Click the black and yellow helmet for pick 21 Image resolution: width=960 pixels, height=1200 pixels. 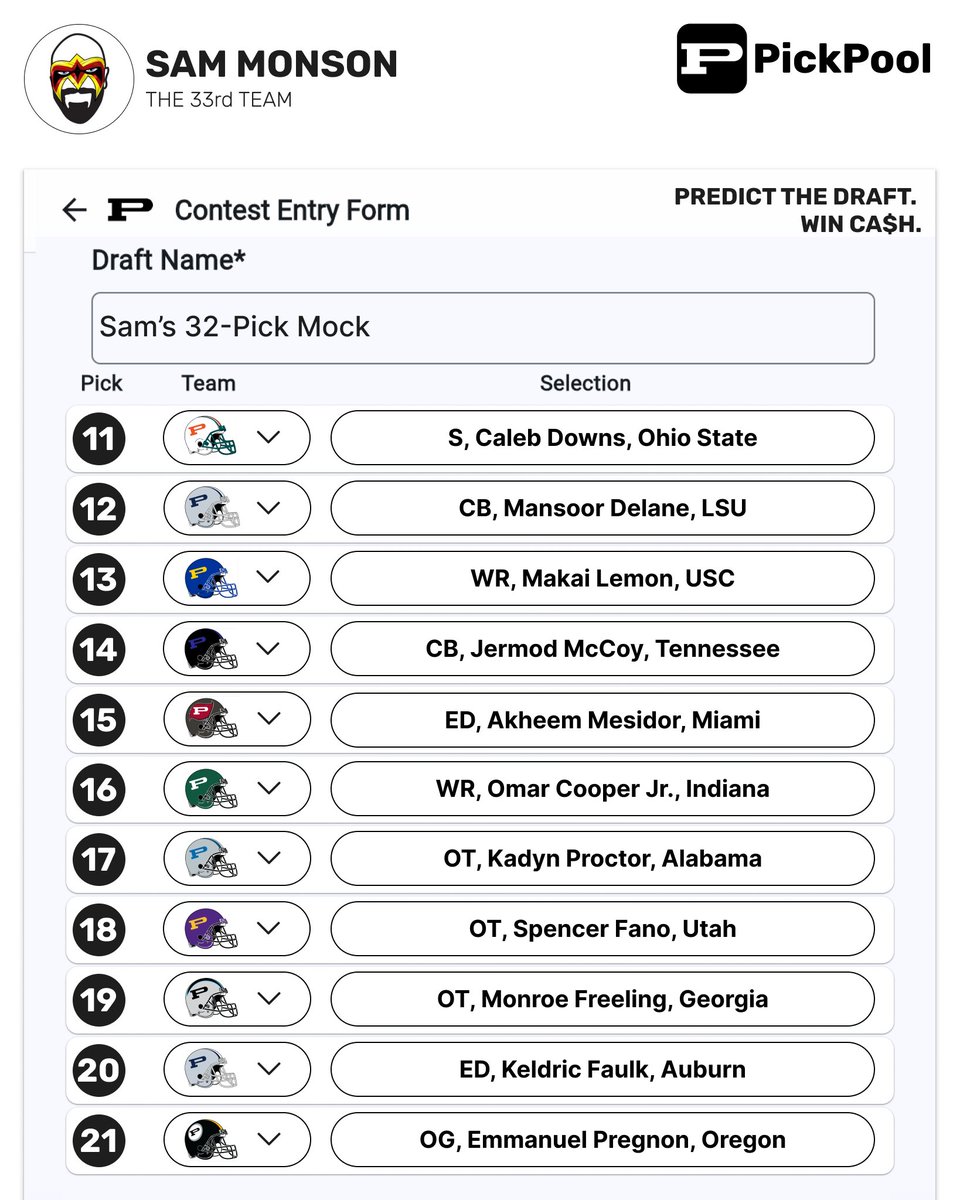[x=212, y=1140]
